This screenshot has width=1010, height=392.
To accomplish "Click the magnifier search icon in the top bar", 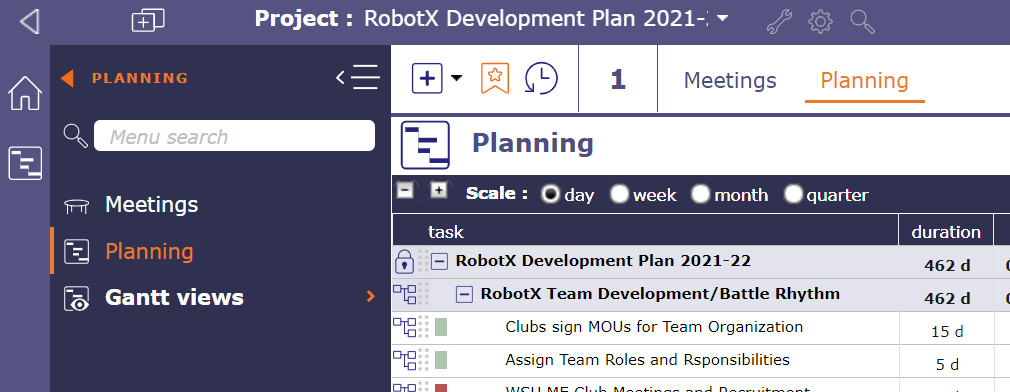I will pos(862,22).
